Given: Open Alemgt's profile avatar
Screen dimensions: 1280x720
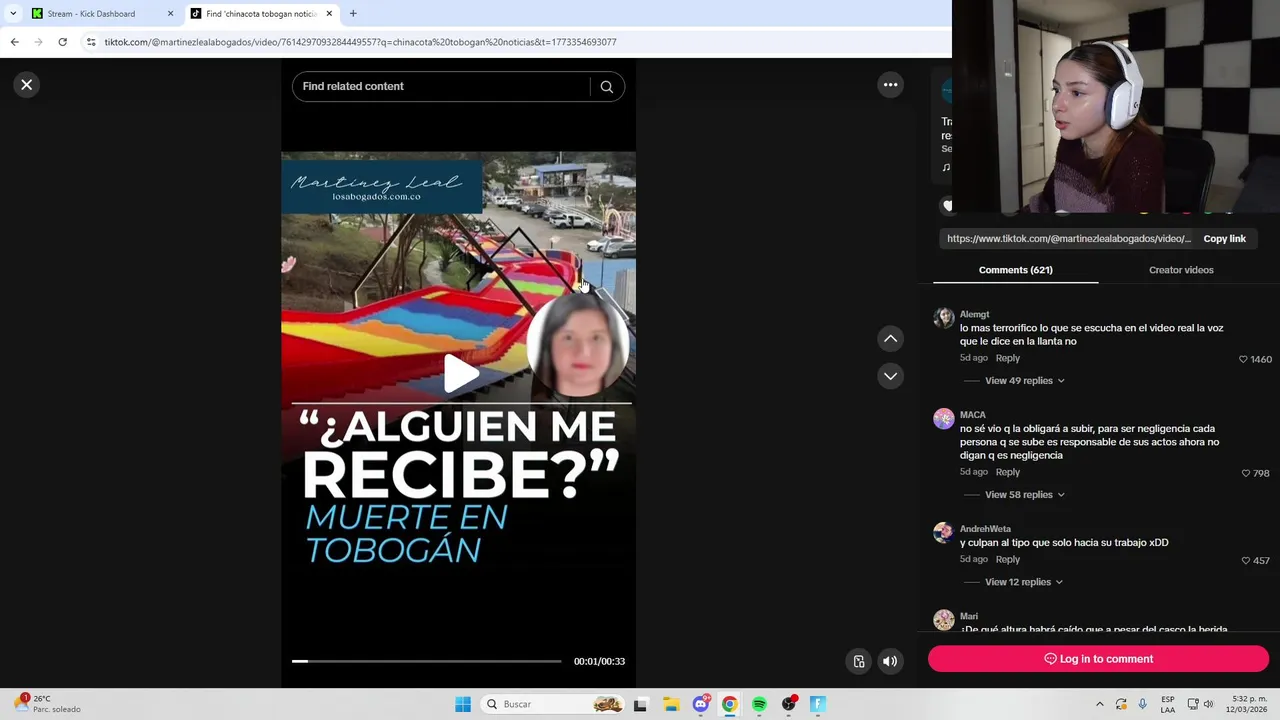Looking at the screenshot, I should [x=944, y=318].
